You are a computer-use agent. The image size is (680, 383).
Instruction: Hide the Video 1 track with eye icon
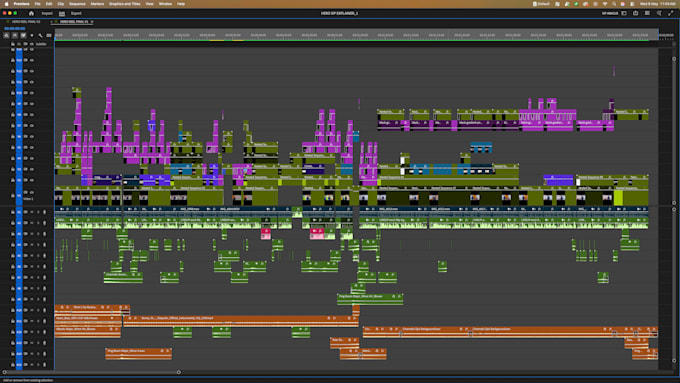[32, 192]
